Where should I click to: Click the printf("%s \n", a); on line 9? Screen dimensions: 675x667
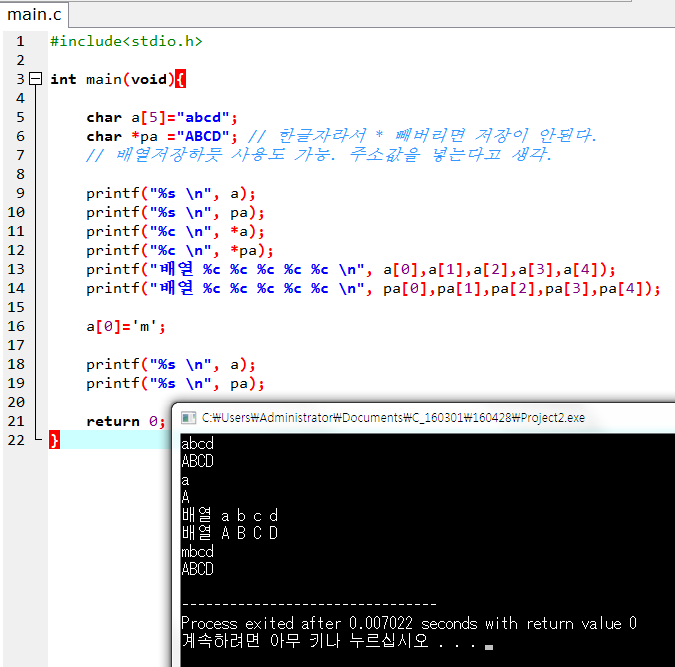point(171,193)
